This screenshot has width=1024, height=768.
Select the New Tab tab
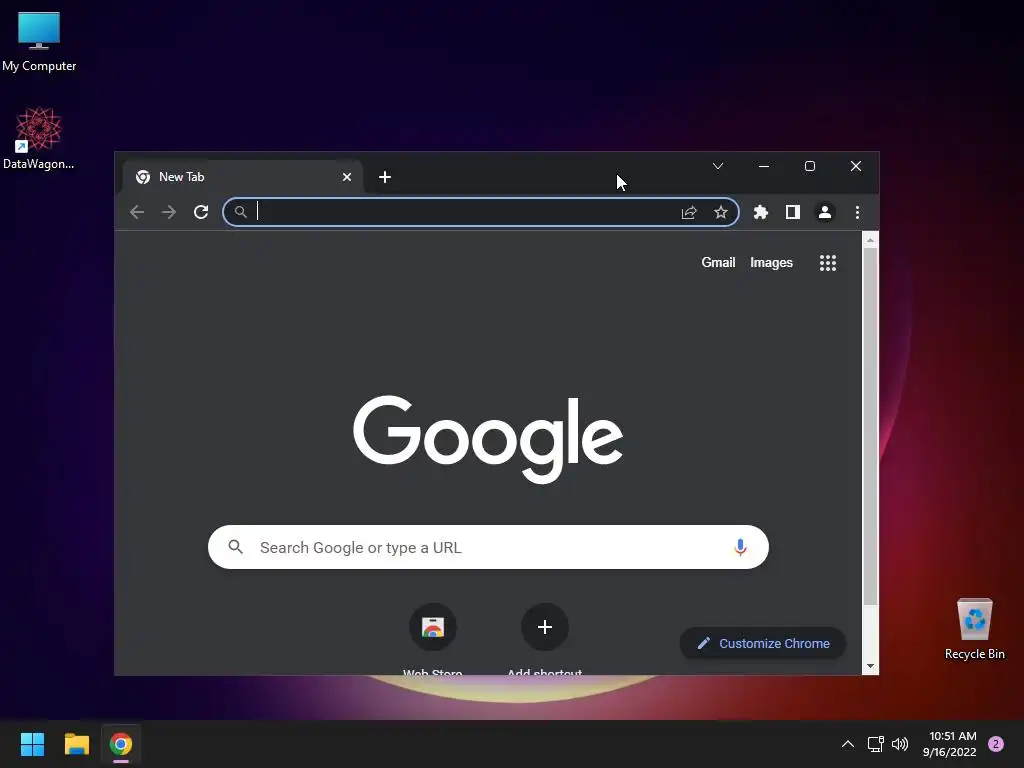pos(242,177)
